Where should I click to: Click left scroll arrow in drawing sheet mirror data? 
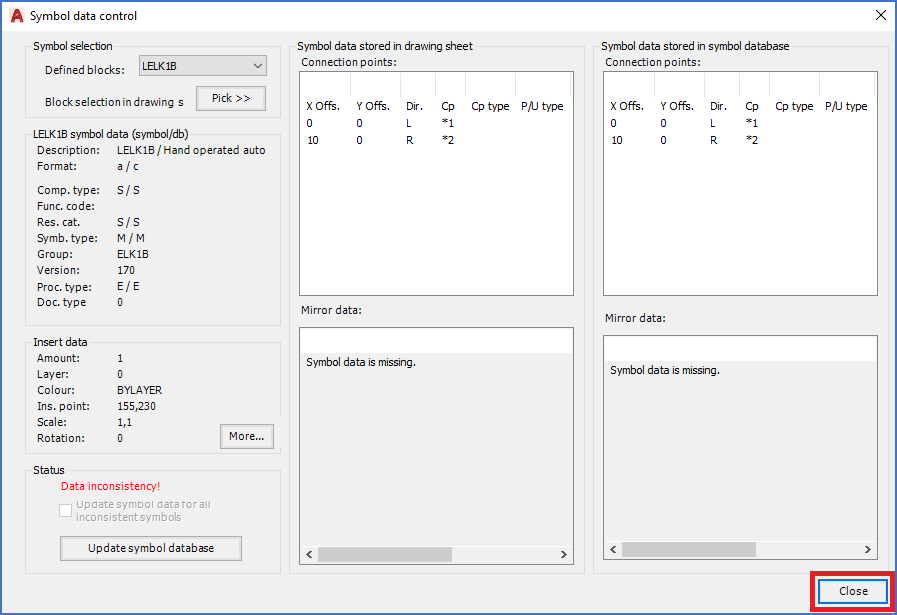click(309, 554)
